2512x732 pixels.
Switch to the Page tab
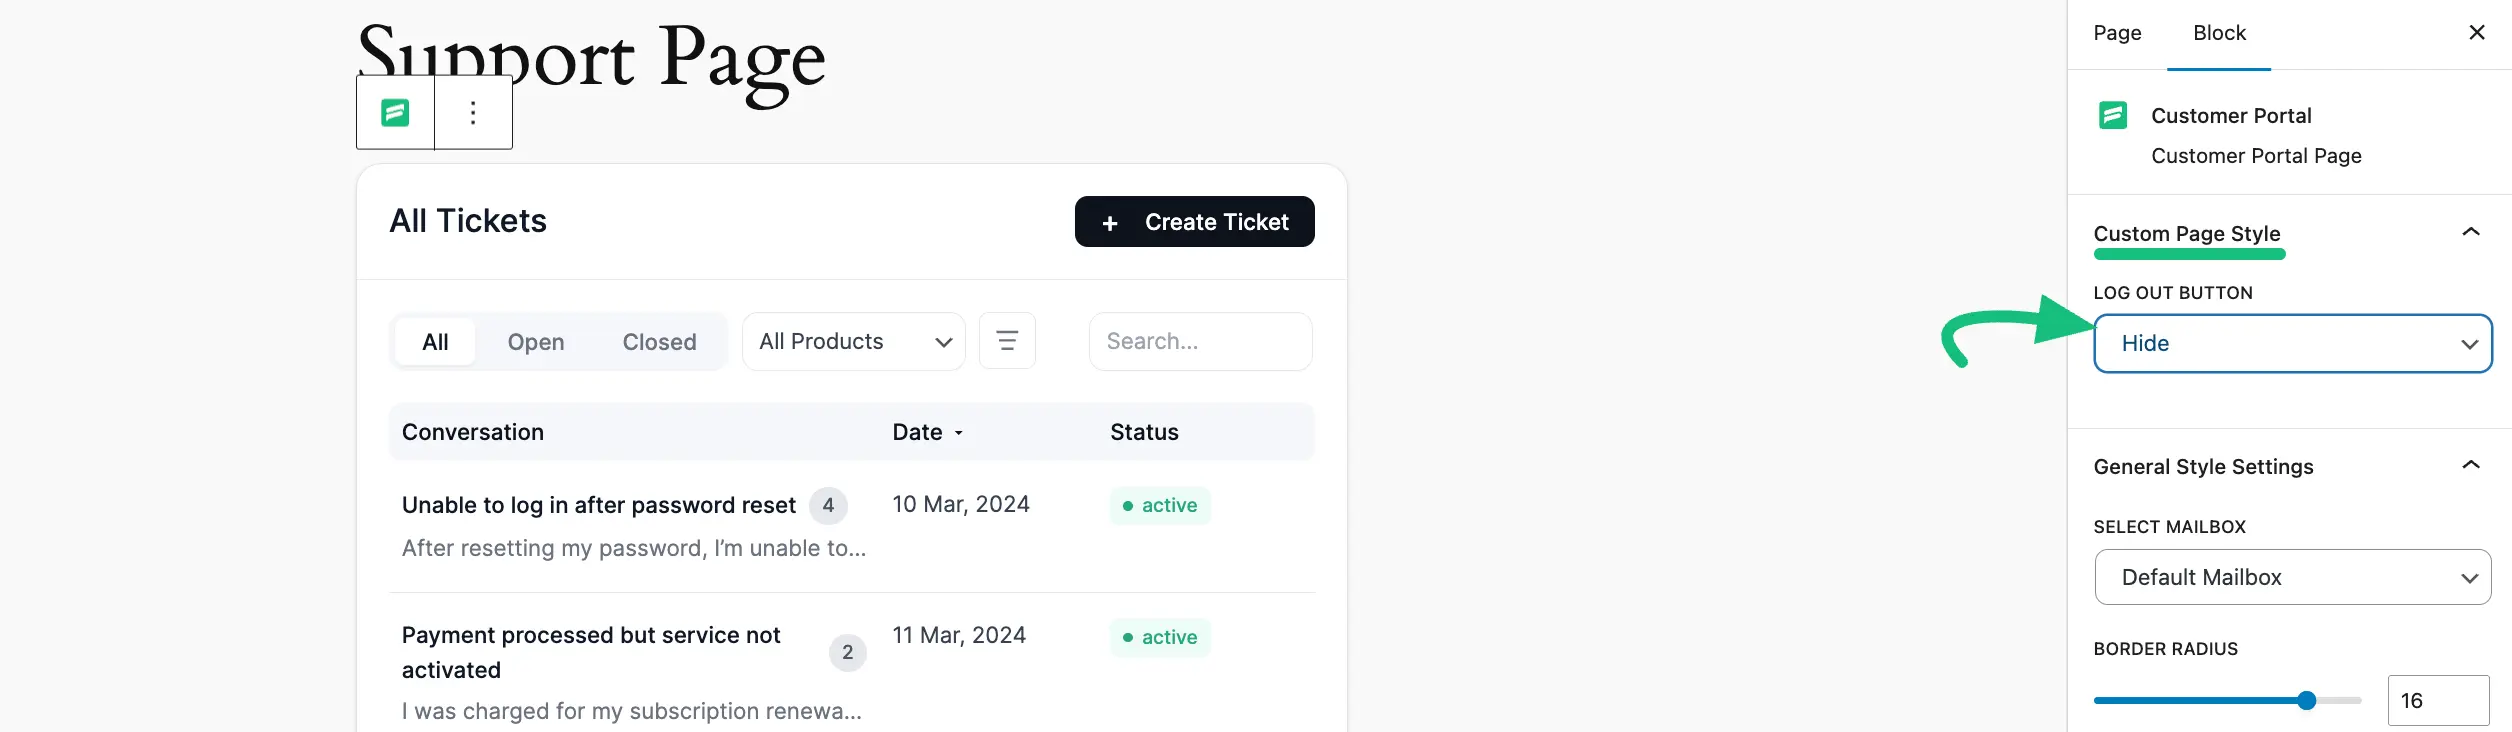tap(2117, 33)
